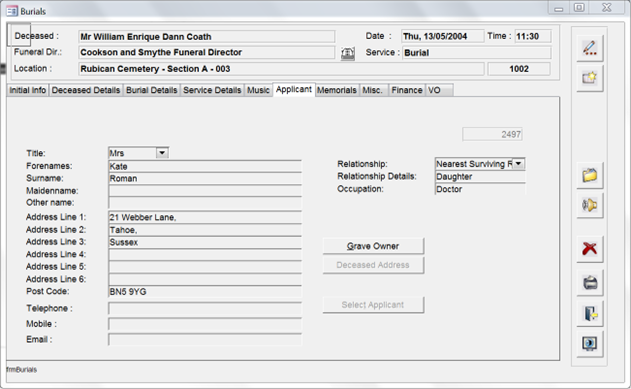Open the Deceased Details tab
This screenshot has height=389, width=631.
(x=86, y=90)
